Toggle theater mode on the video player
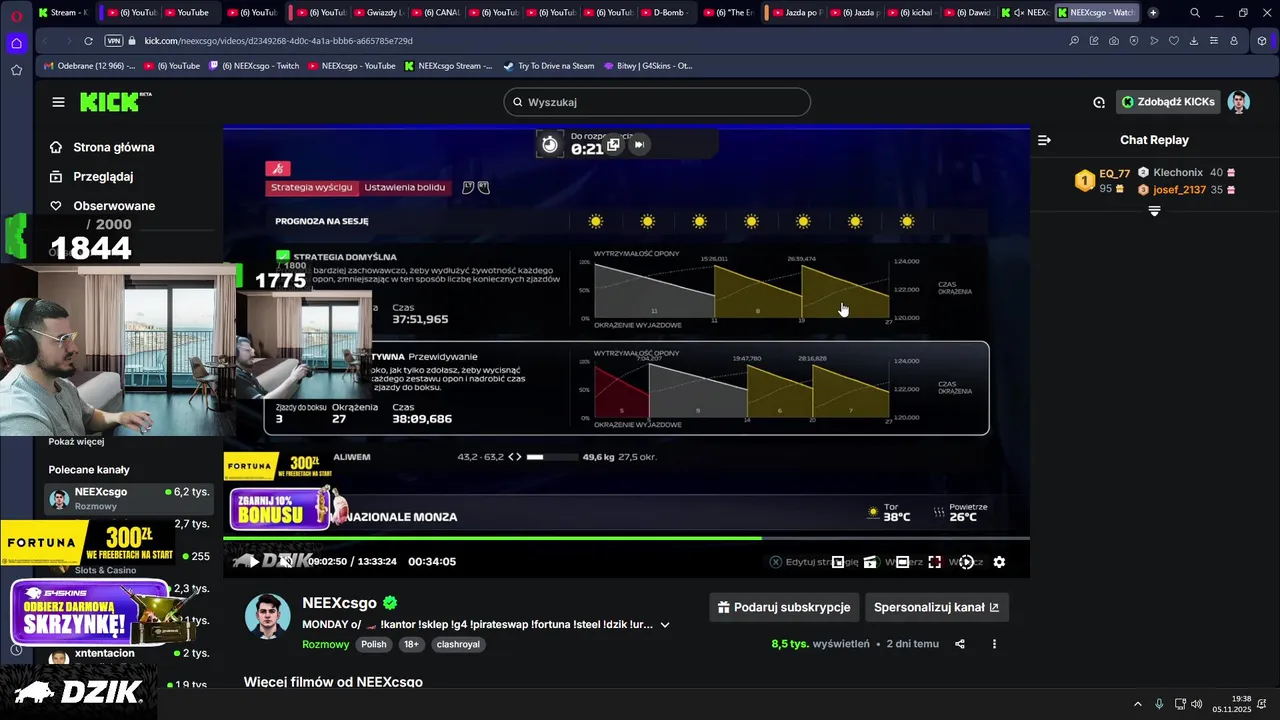1280x720 pixels. coord(902,562)
